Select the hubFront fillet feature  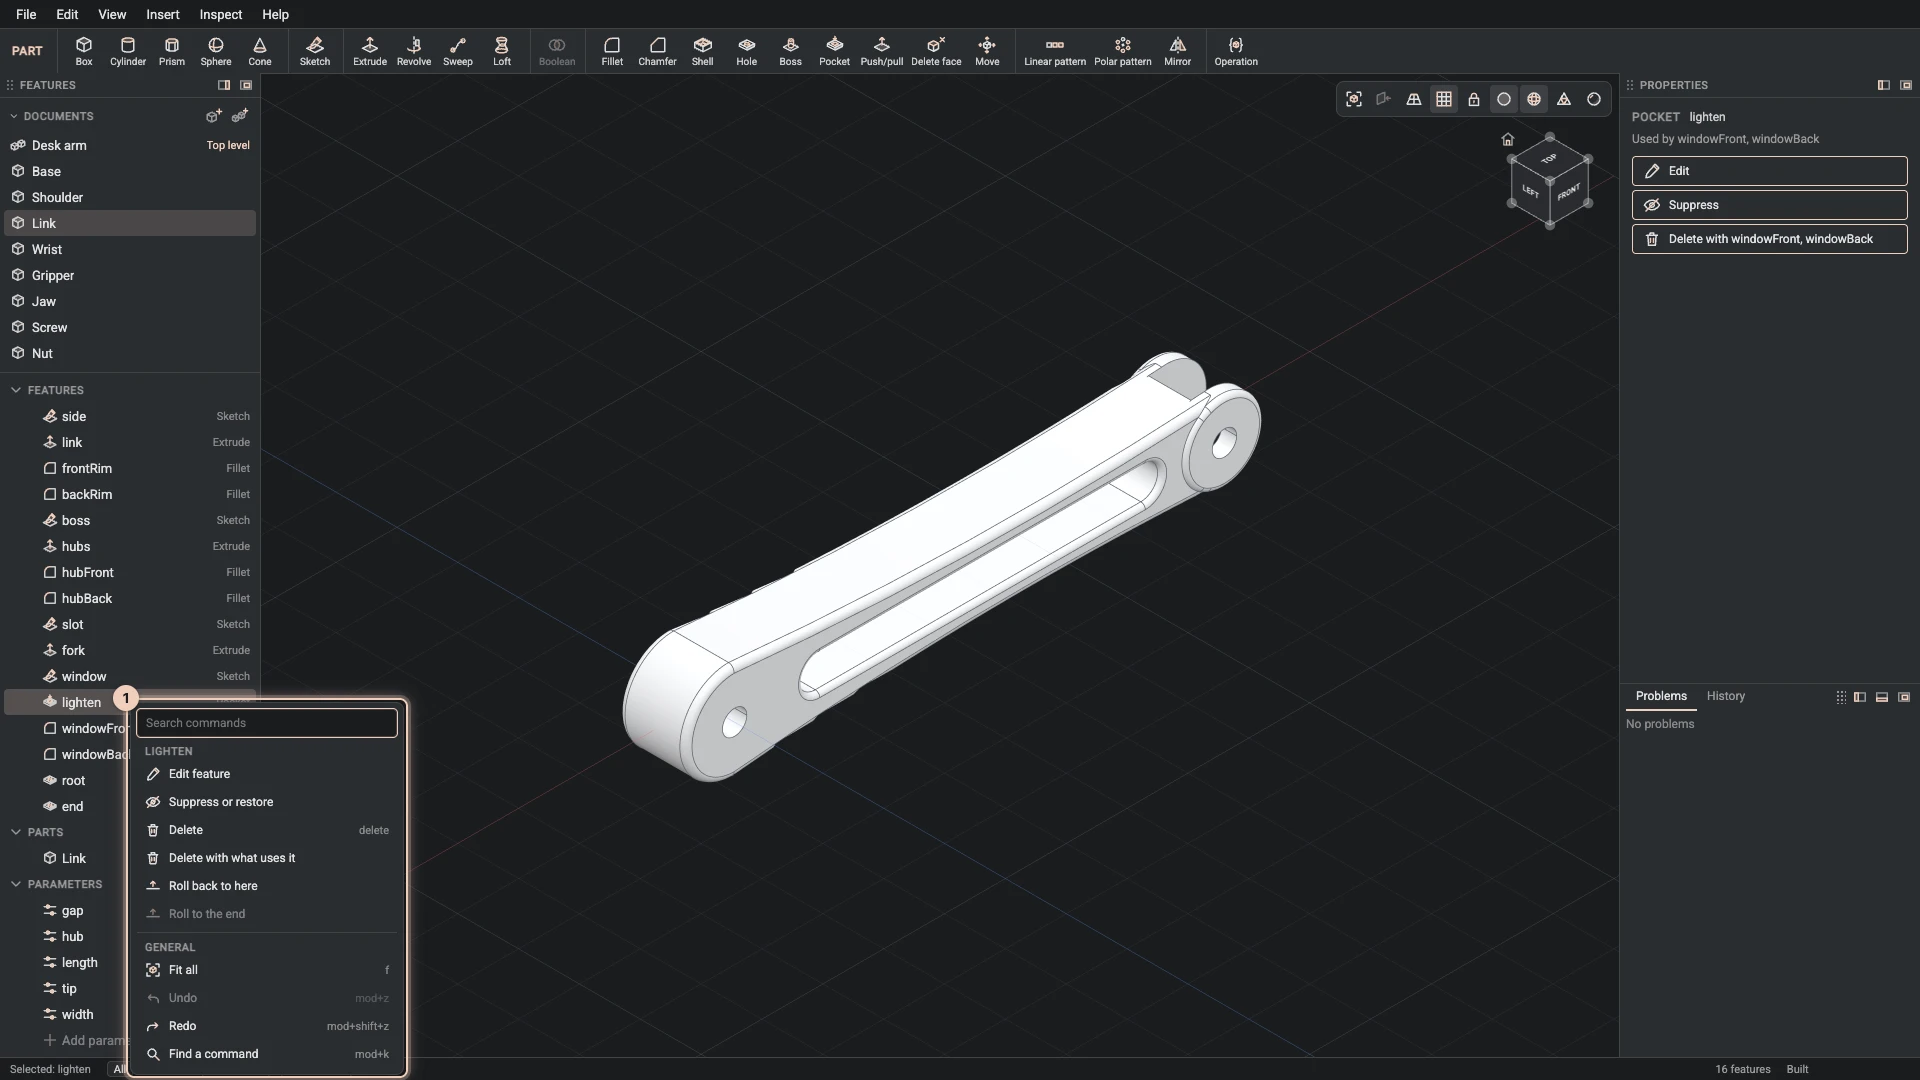click(x=130, y=572)
